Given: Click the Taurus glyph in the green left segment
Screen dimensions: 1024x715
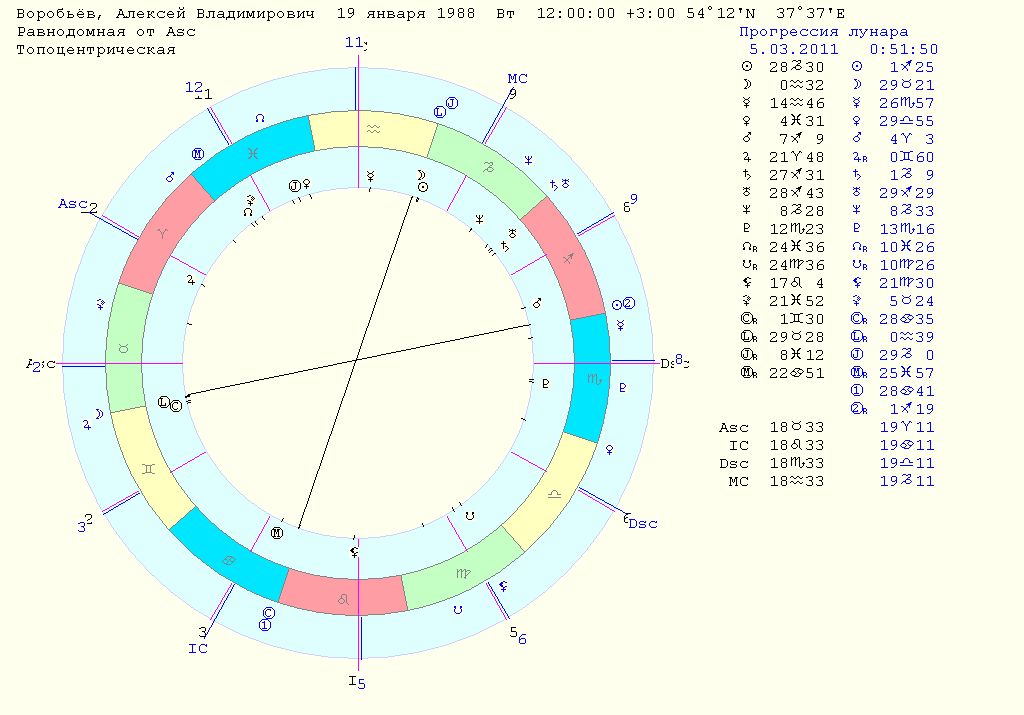Looking at the screenshot, I should pos(123,349).
